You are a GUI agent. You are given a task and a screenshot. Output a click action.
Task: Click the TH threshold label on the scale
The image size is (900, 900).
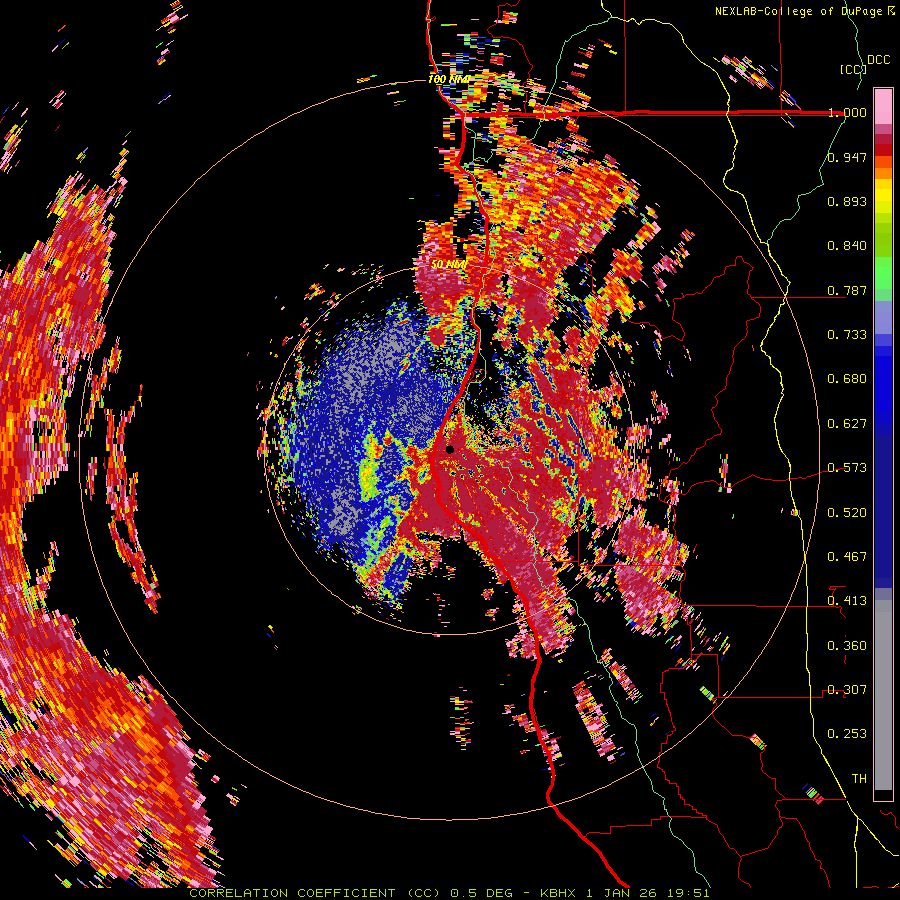click(859, 779)
